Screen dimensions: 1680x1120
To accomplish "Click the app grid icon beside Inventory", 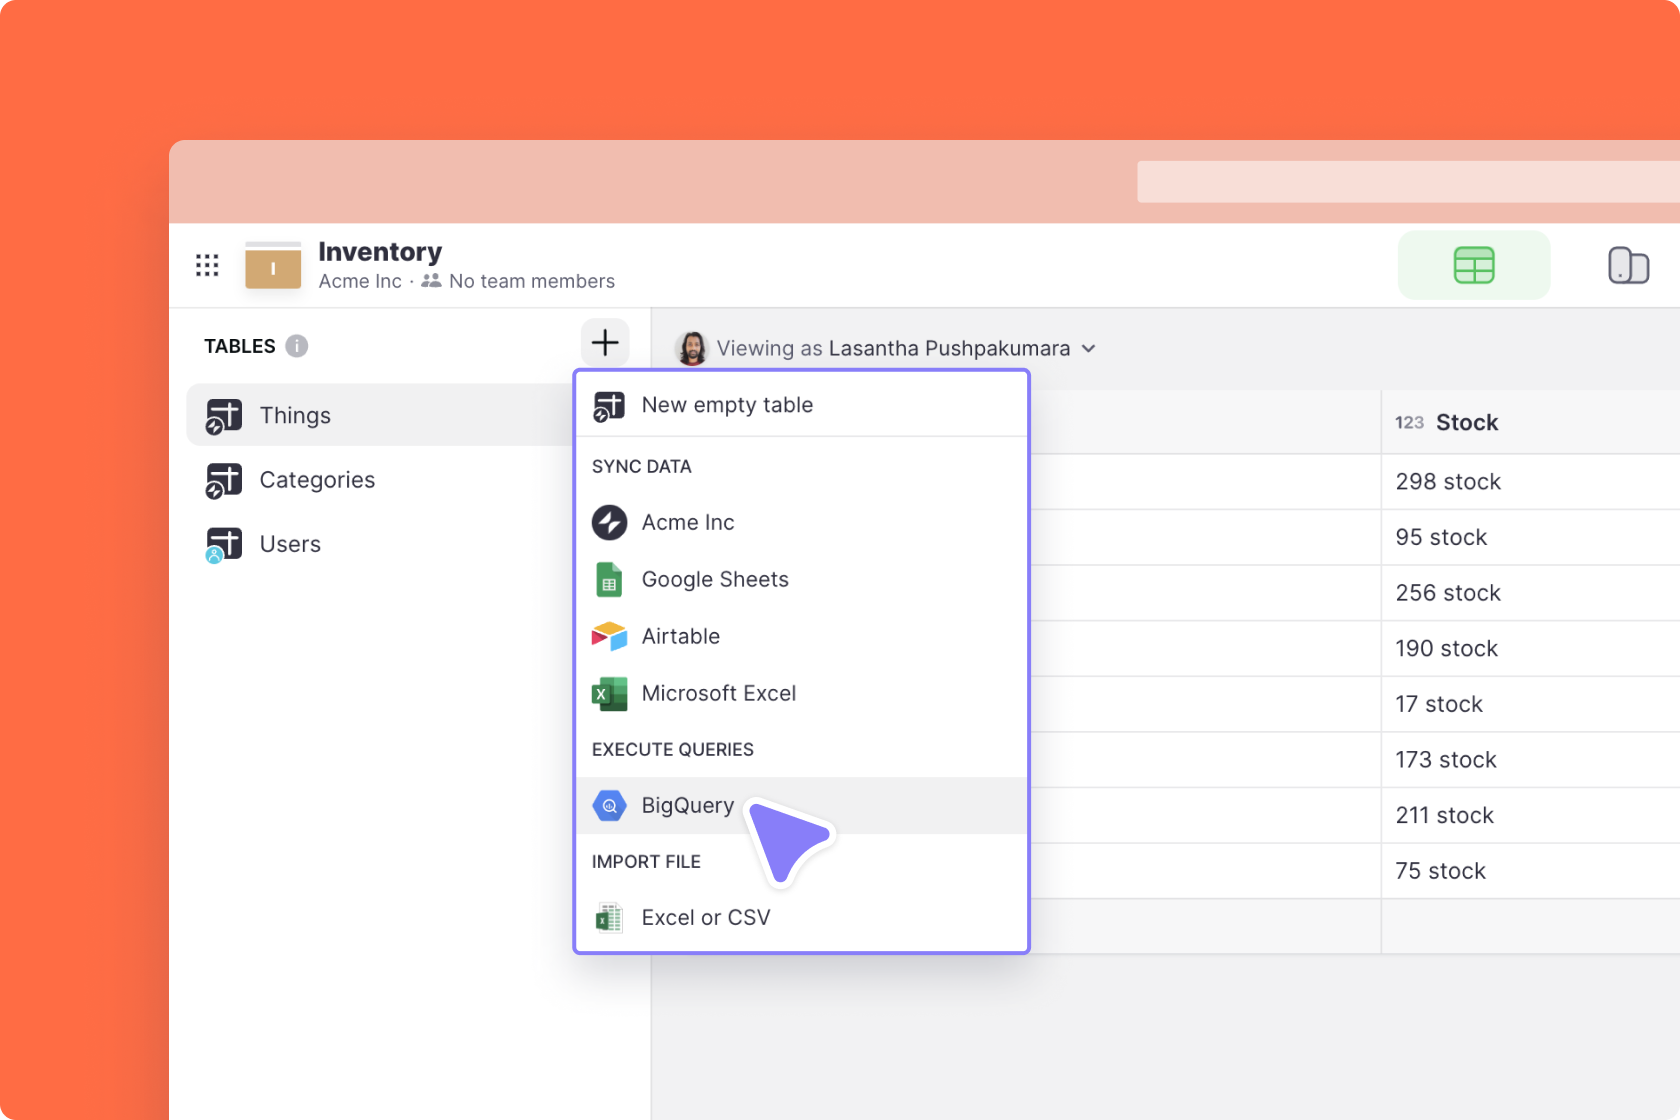I will coord(207,265).
